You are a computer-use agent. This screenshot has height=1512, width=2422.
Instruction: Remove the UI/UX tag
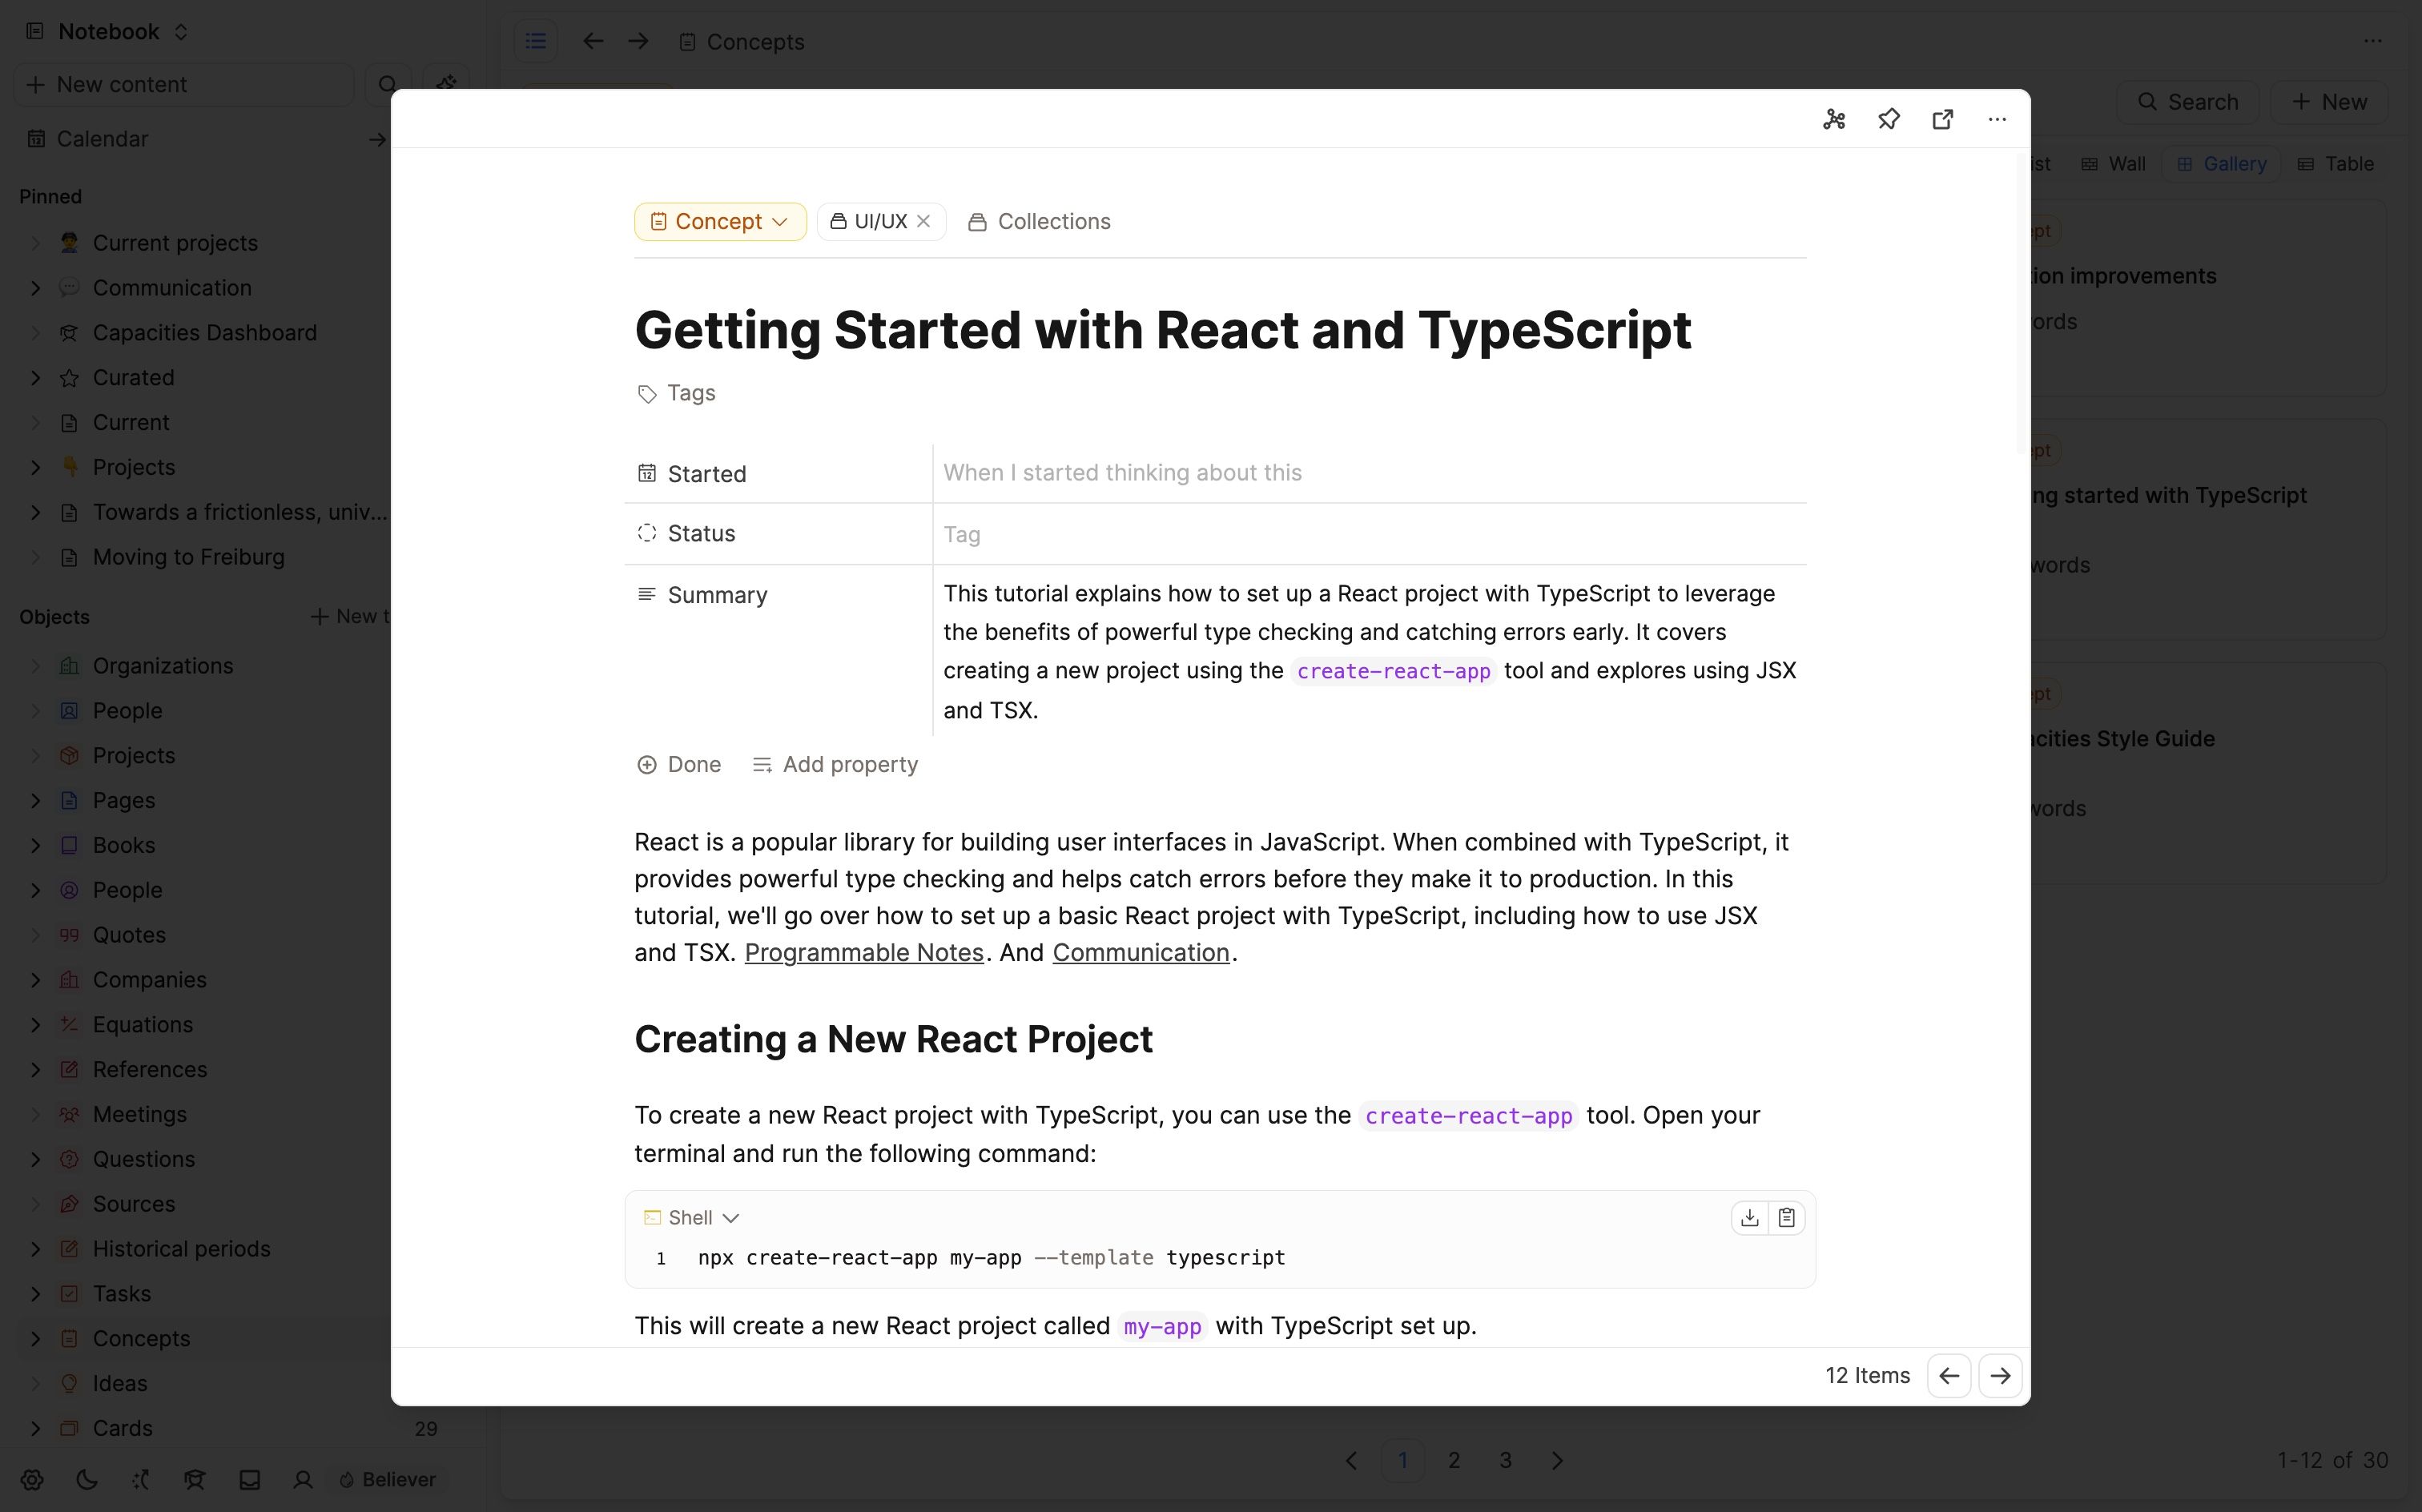[x=924, y=221]
